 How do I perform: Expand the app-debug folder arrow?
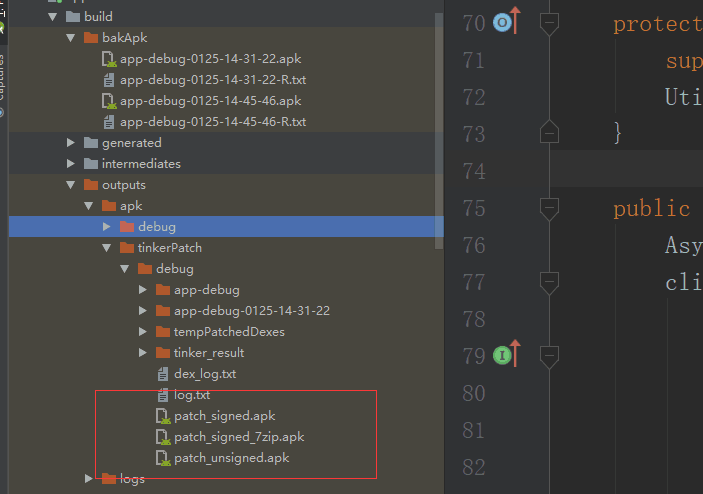[x=143, y=290]
